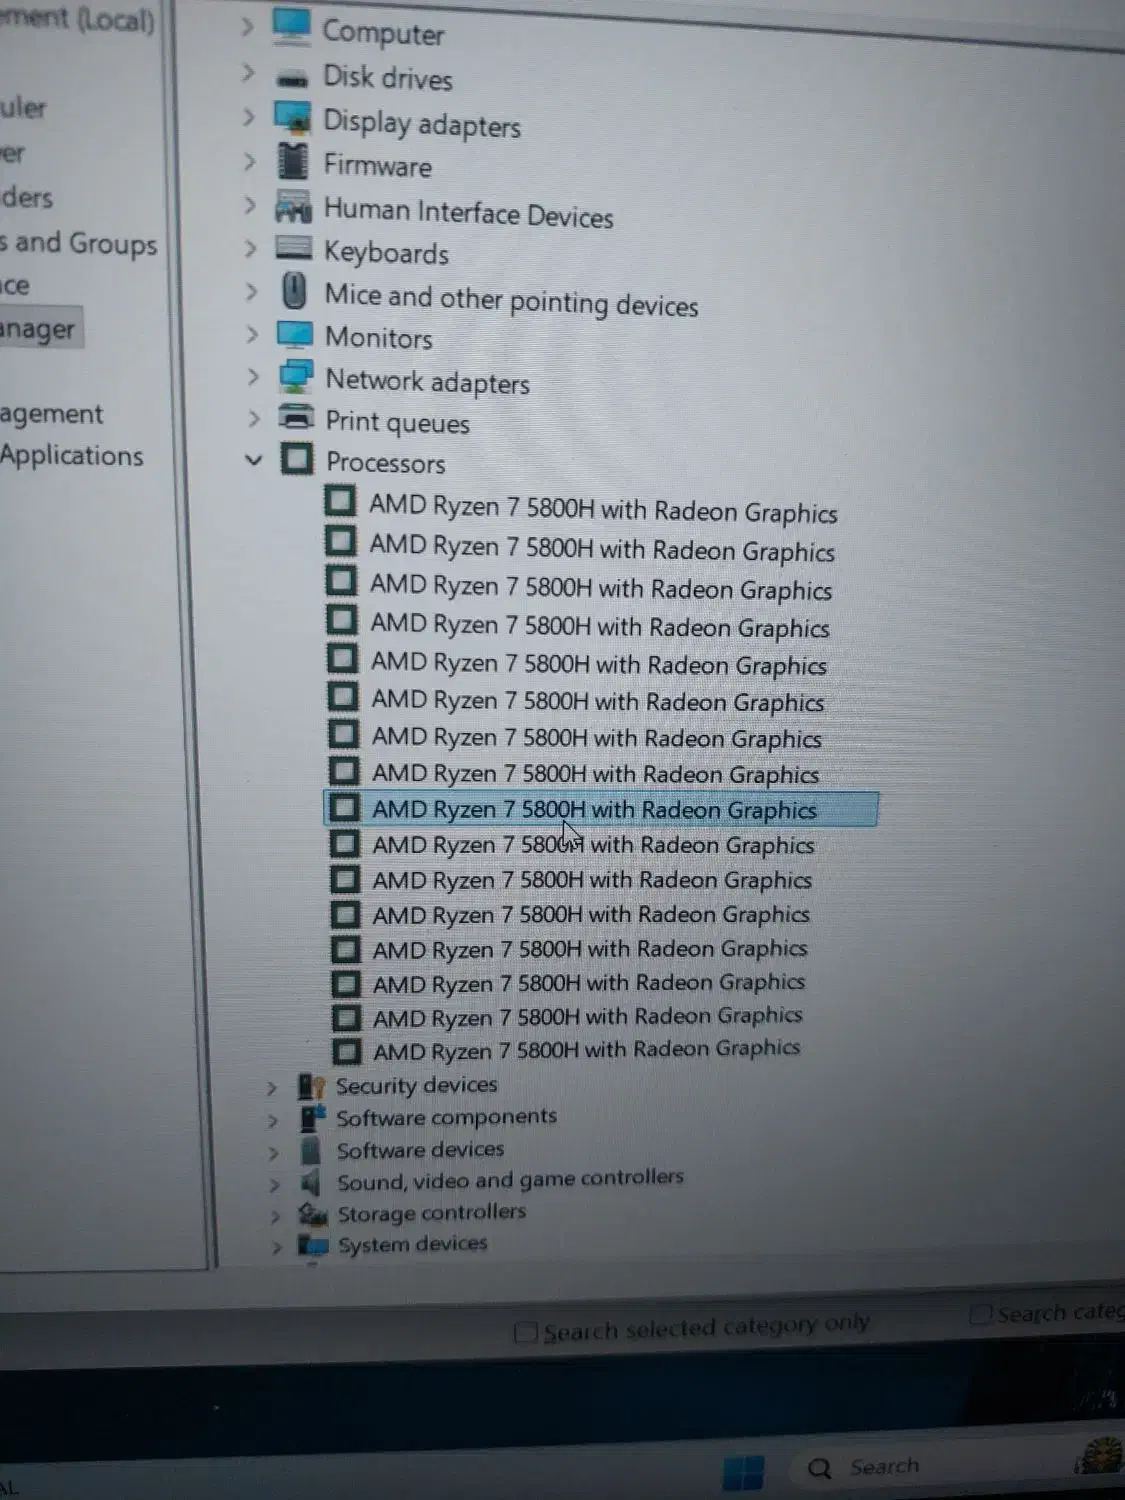Select Sound, video and game controllers label

(510, 1179)
